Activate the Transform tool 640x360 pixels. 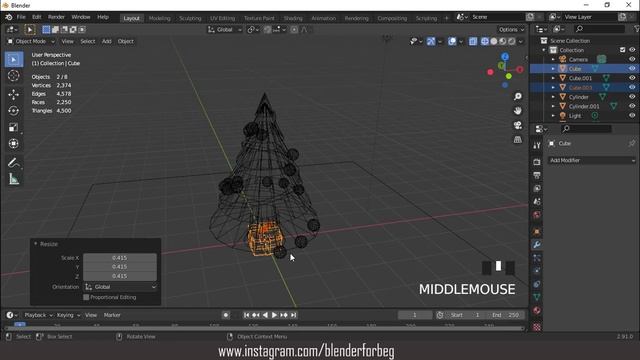(13, 144)
